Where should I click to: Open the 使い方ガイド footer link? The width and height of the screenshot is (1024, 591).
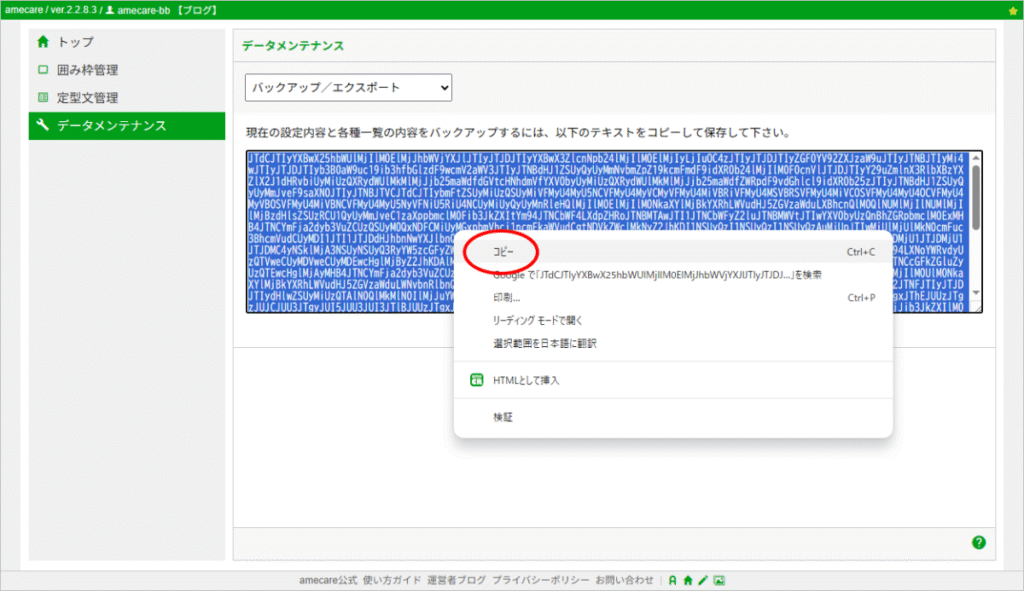click(393, 580)
